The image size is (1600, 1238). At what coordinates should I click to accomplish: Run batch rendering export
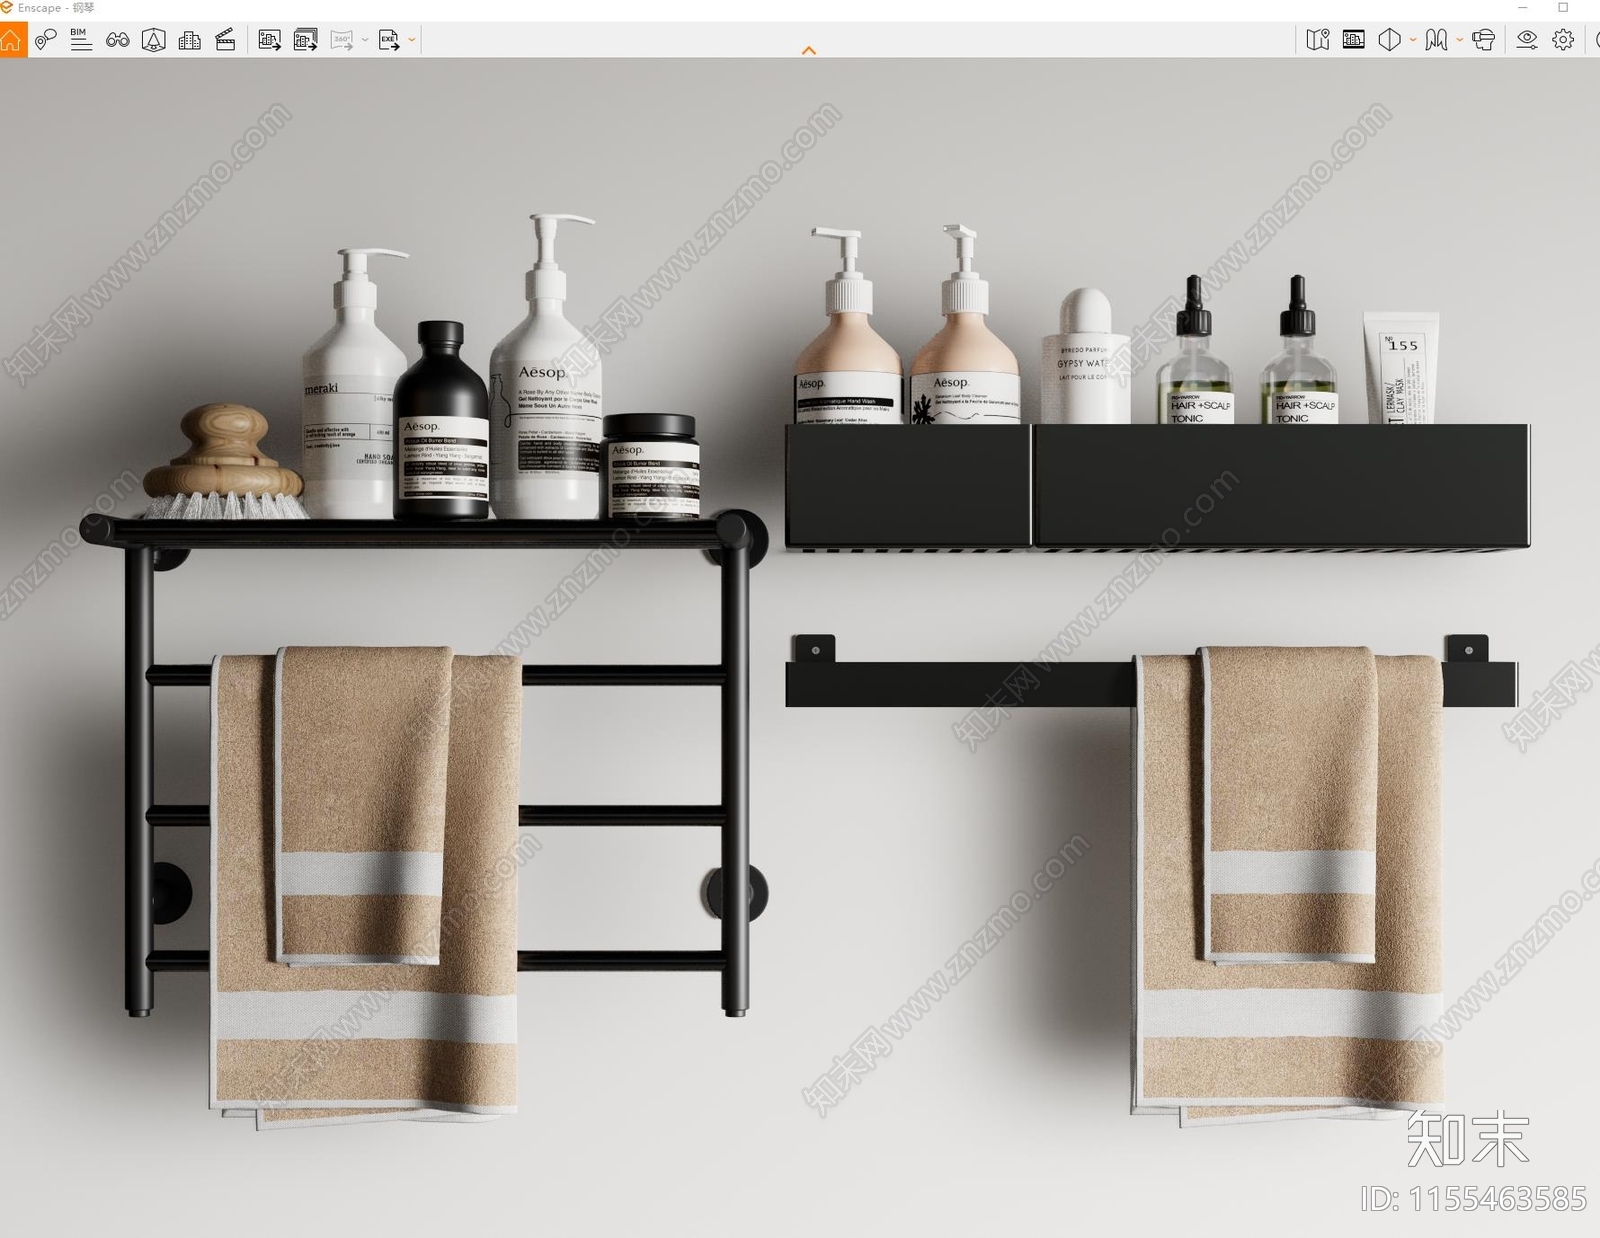click(x=305, y=40)
